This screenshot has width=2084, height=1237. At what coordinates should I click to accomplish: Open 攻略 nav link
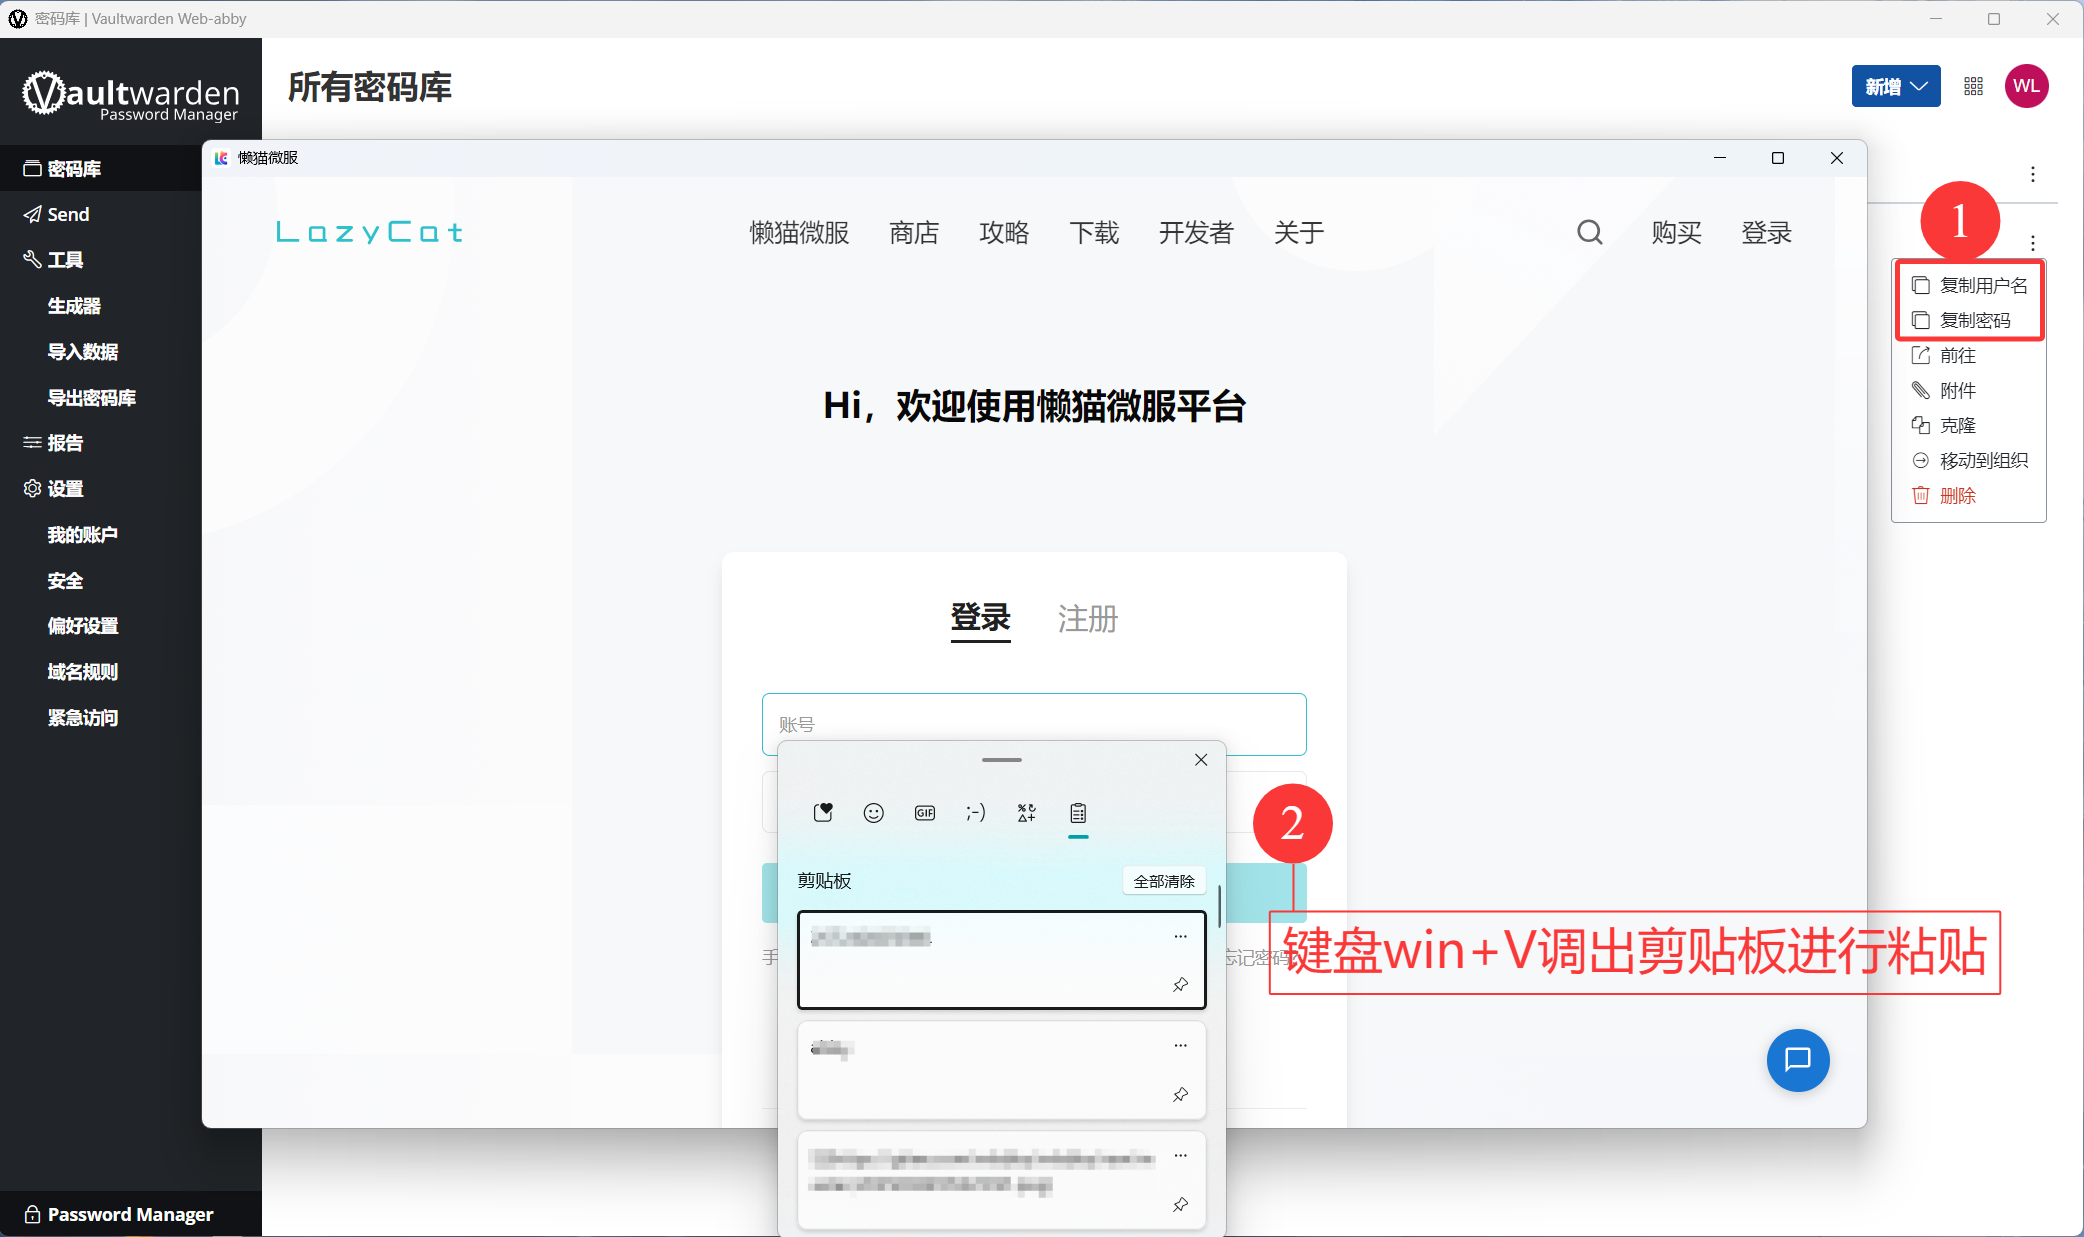[1004, 233]
